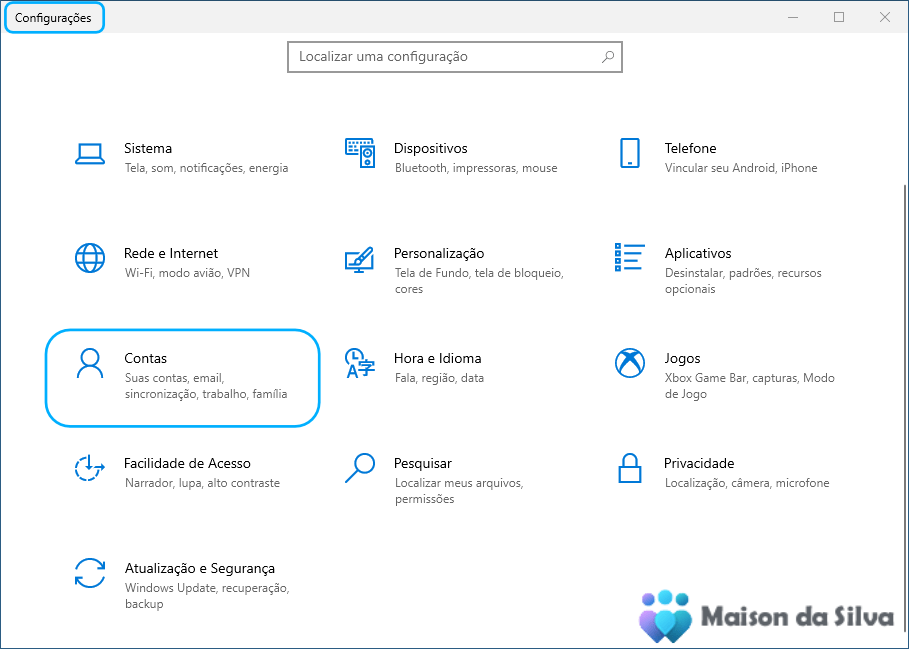
Task: Select "Bluetooth, impressoras, mouse" description
Action: click(476, 168)
